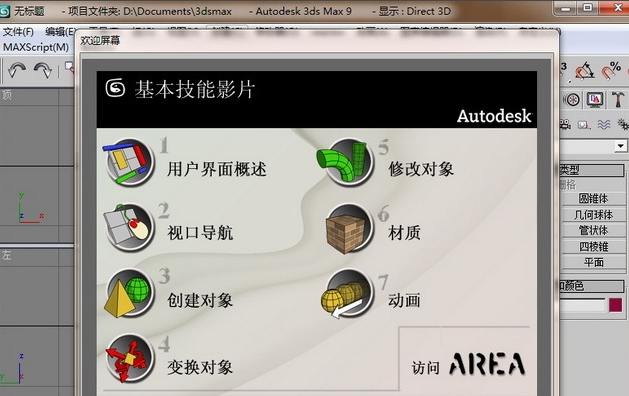Expand the geometry category dropdown arrow

tap(621, 146)
